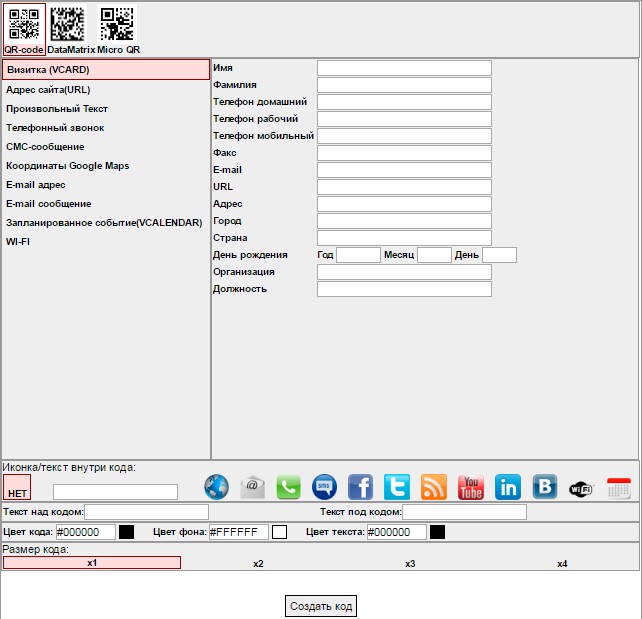This screenshot has height=619, width=642.
Task: Open Произвольный Текст content type
Action: 57,109
